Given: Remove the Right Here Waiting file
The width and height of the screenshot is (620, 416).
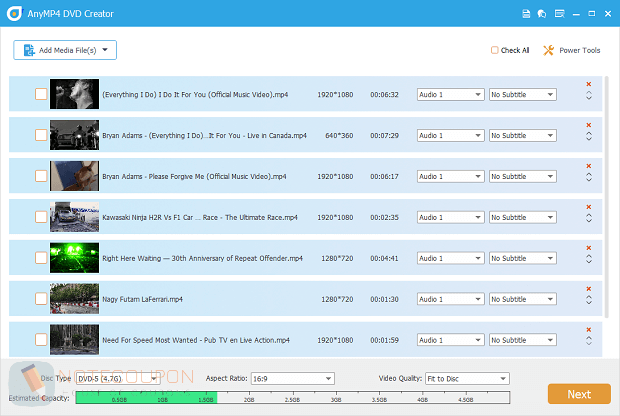Looking at the screenshot, I should pyautogui.click(x=588, y=248).
